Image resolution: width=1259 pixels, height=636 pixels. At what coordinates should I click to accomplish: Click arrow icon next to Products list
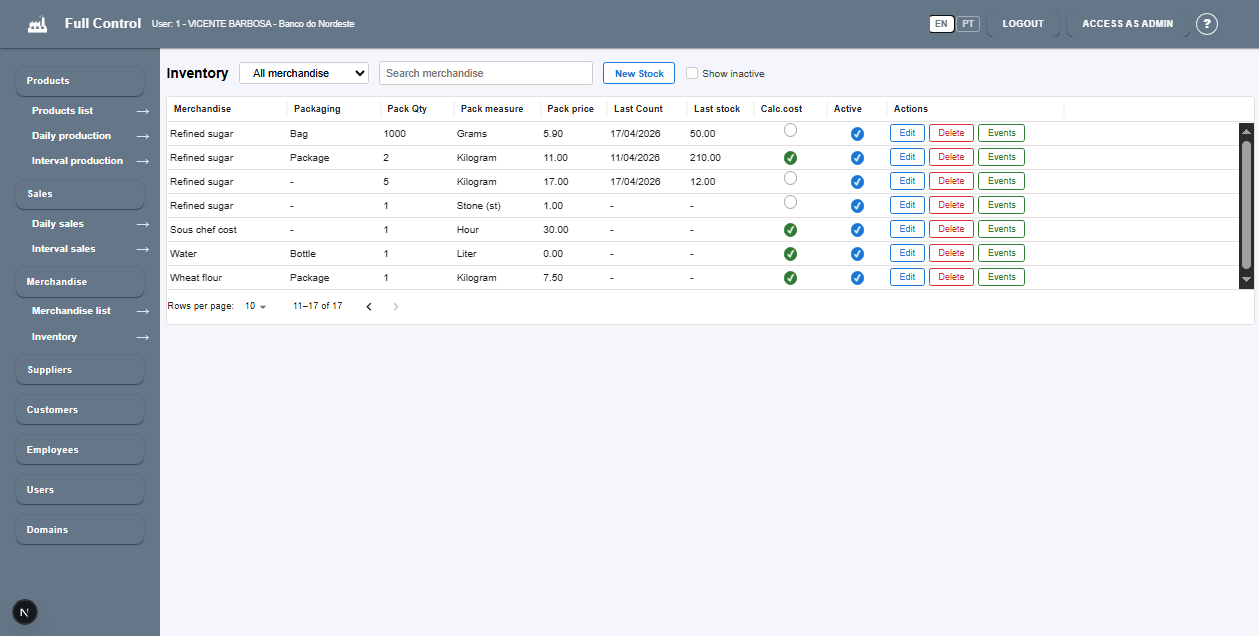tap(143, 111)
